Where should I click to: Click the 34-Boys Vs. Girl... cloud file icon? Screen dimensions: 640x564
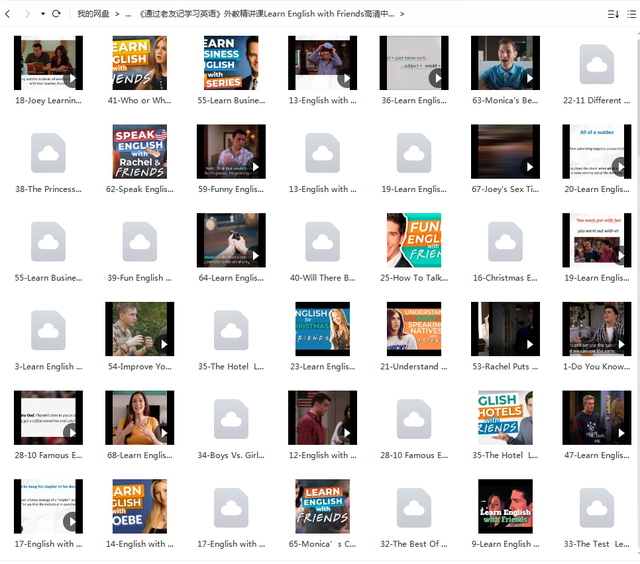(231, 419)
